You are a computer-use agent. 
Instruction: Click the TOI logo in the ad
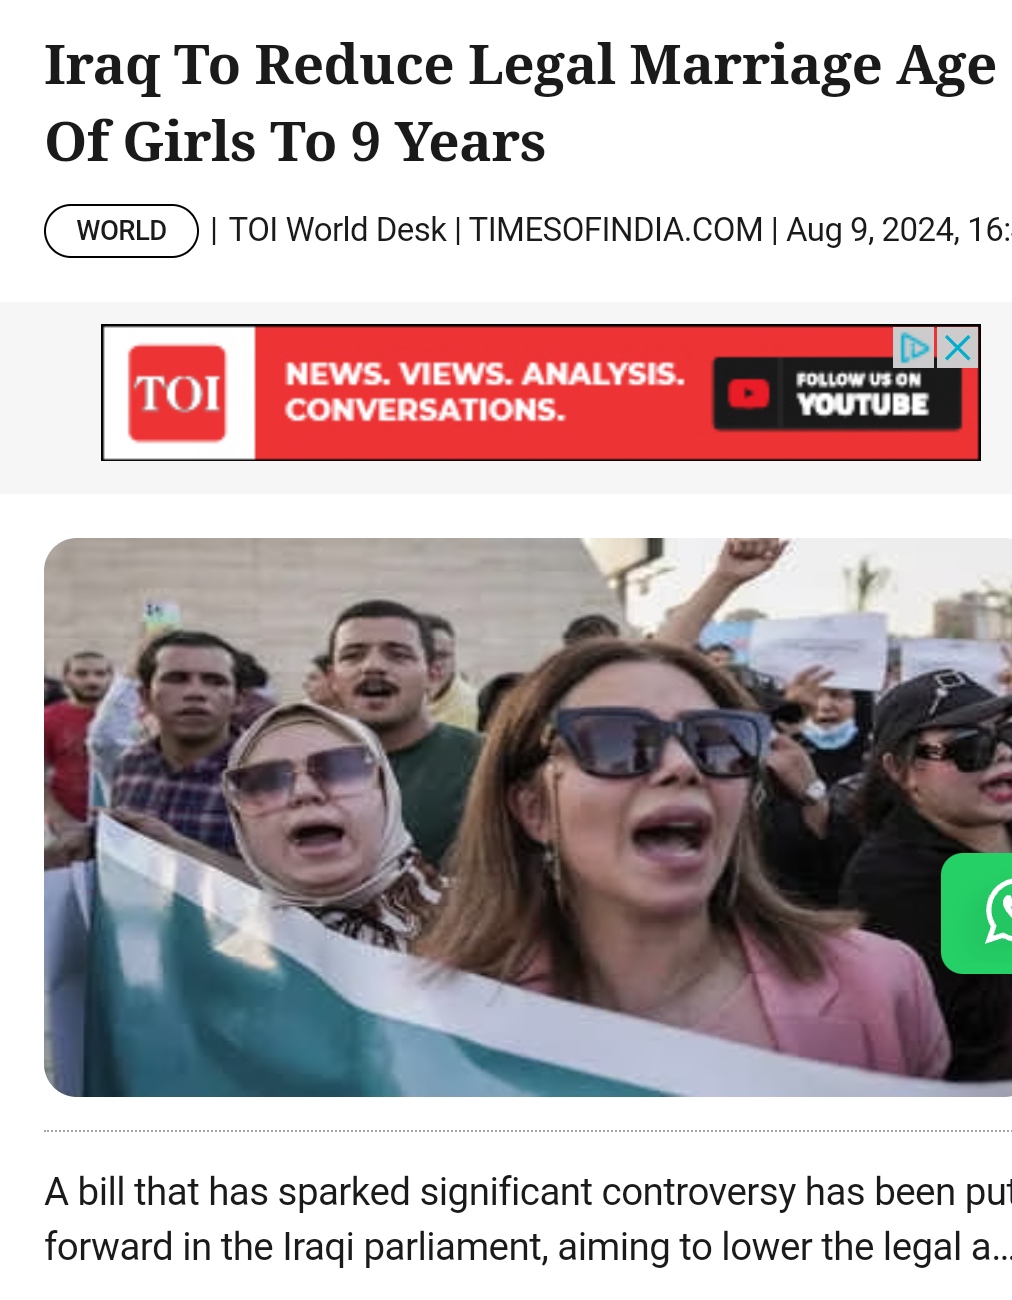pyautogui.click(x=178, y=393)
